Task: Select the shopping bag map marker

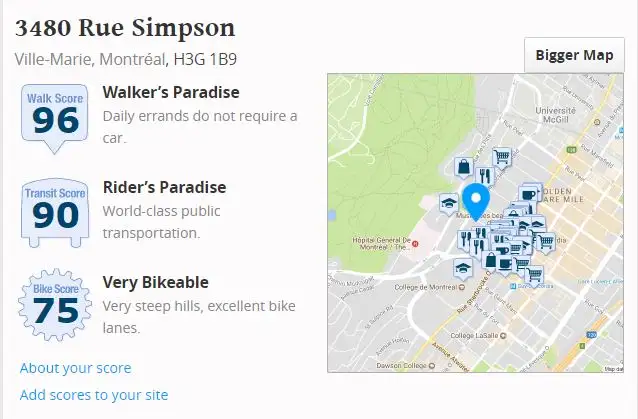Action: click(x=462, y=166)
